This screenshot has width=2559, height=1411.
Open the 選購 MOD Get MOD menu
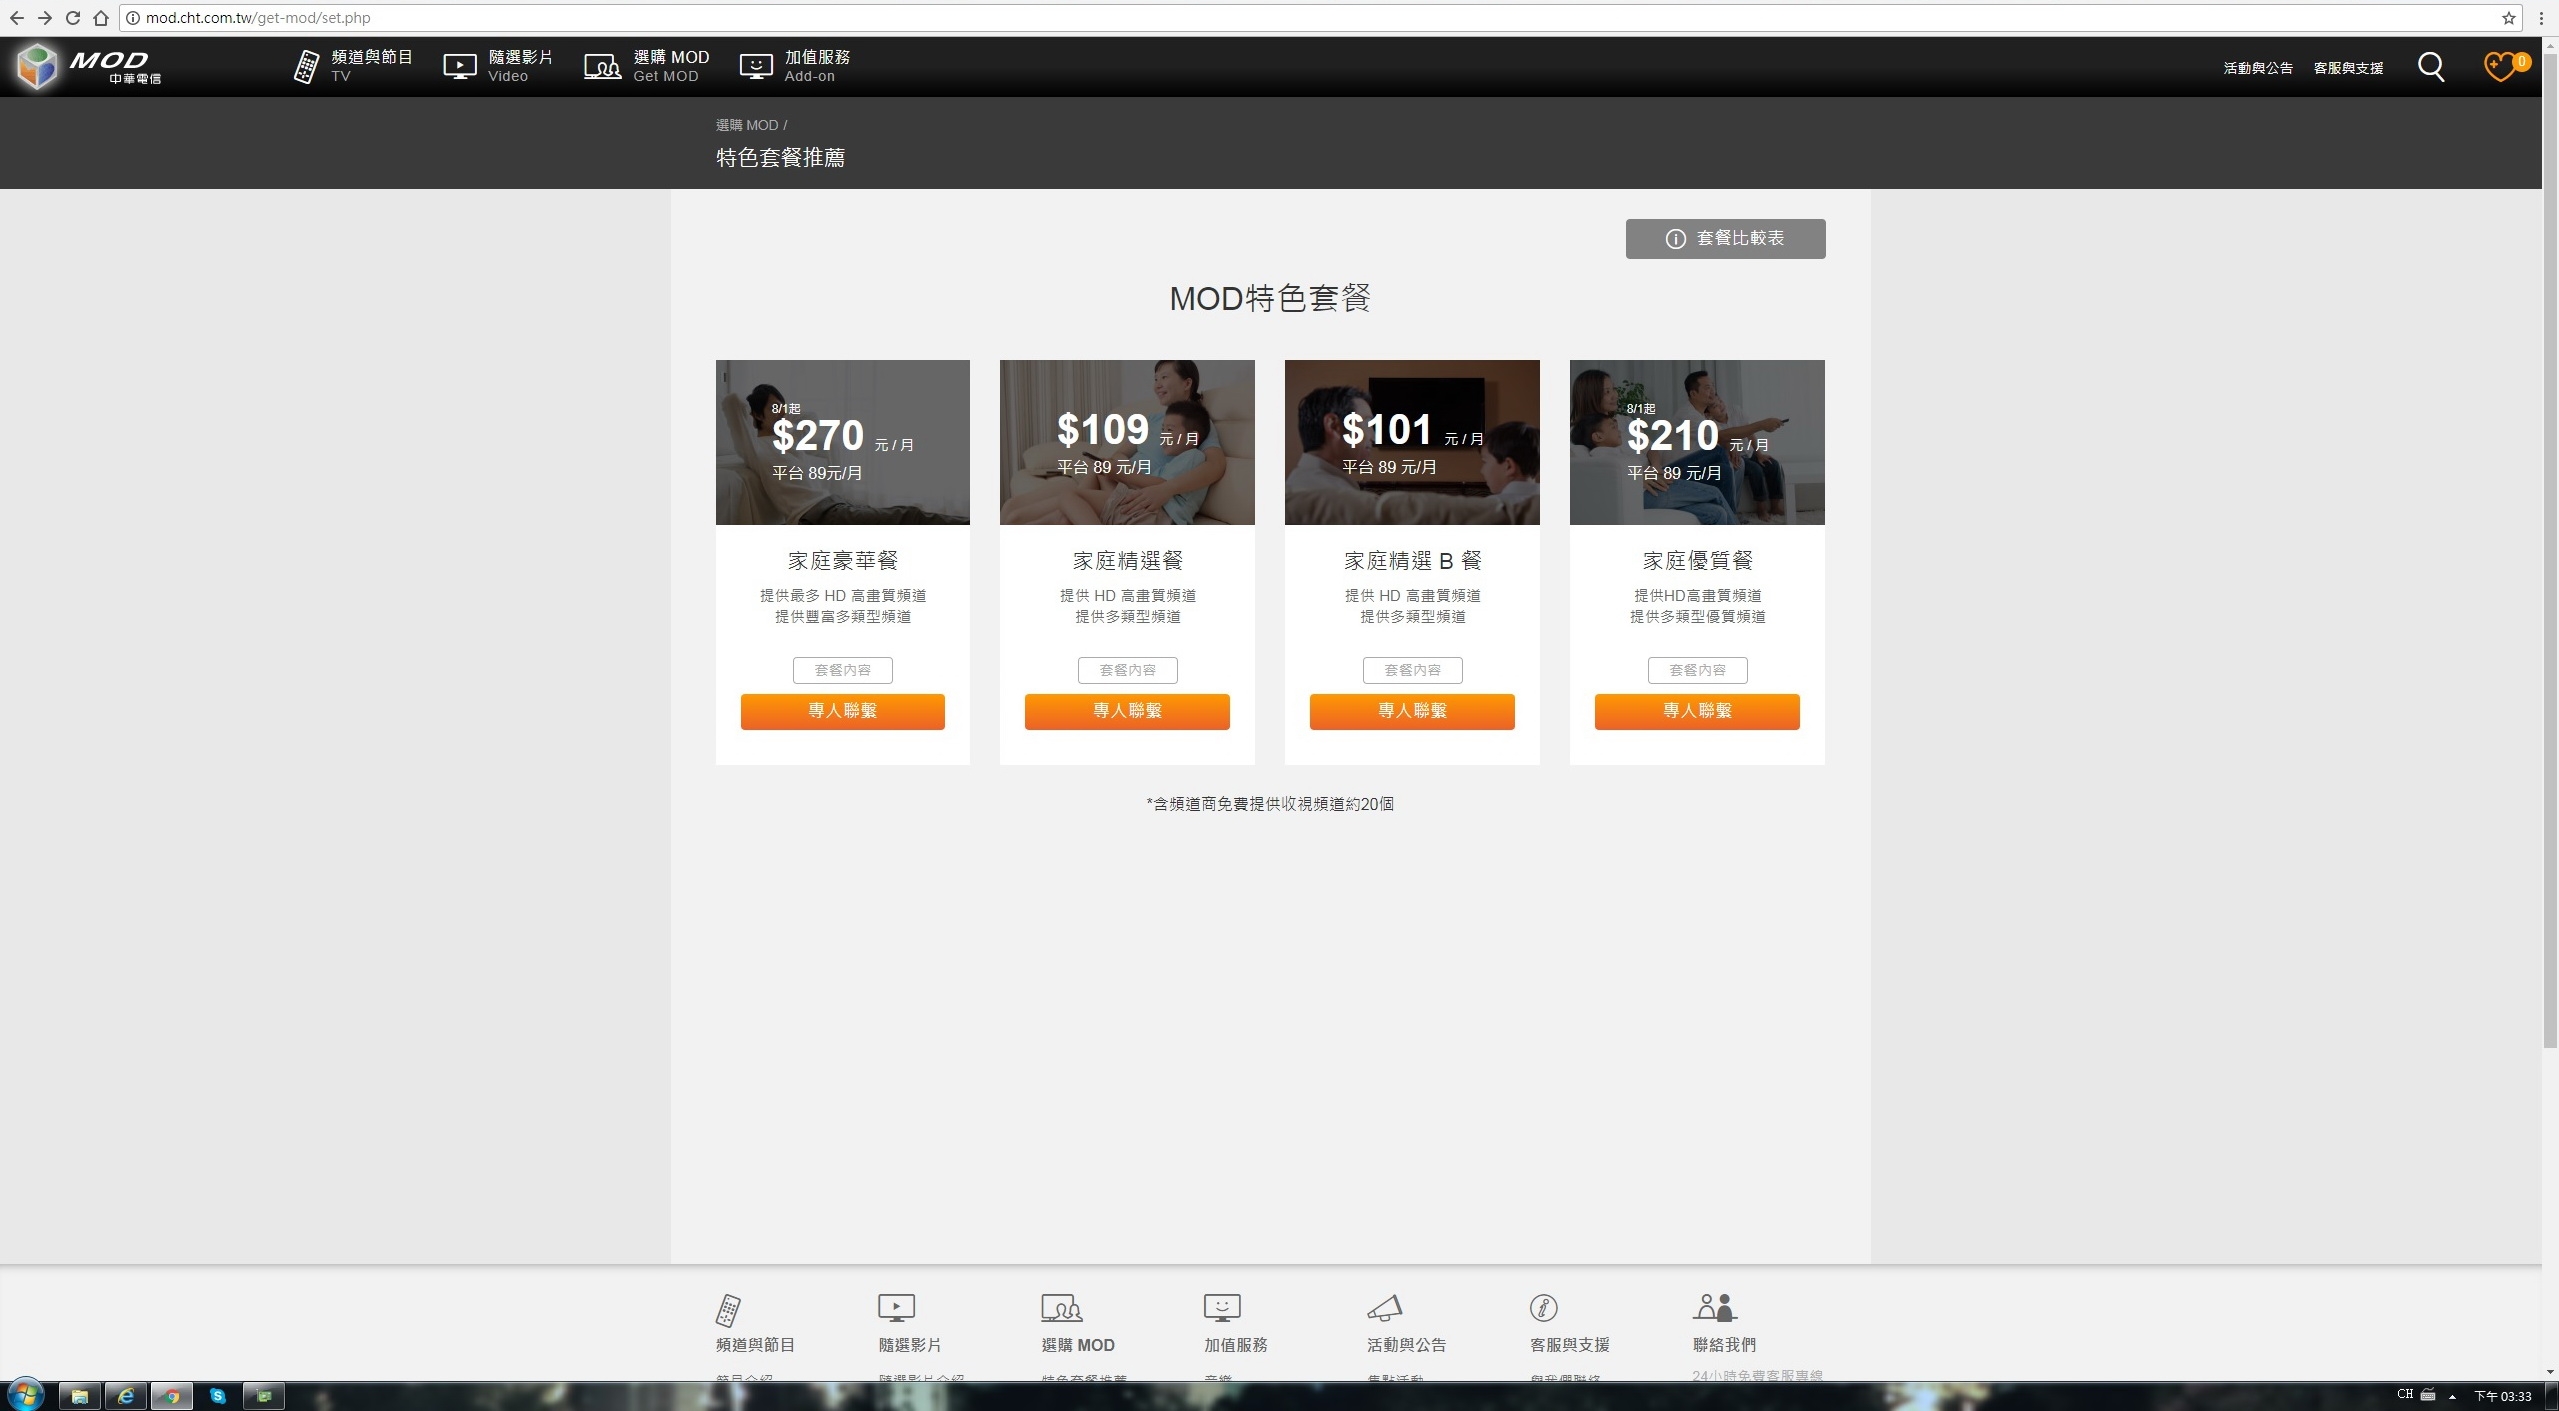point(646,66)
